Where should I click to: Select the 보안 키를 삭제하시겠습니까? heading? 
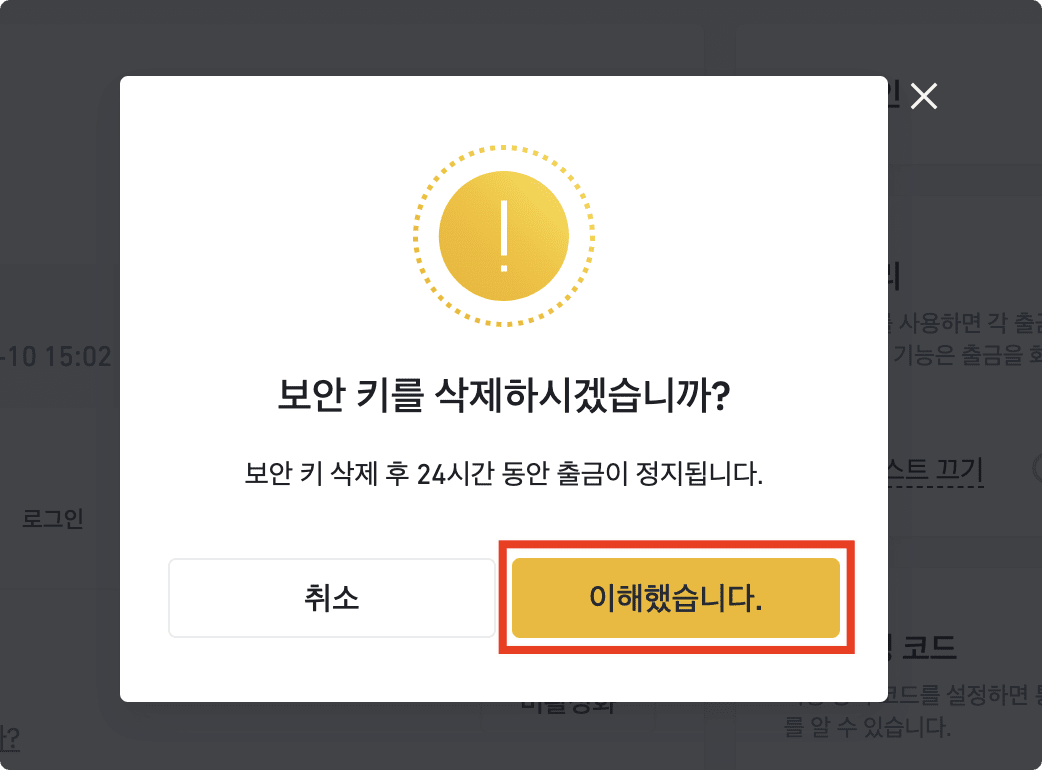coord(504,395)
